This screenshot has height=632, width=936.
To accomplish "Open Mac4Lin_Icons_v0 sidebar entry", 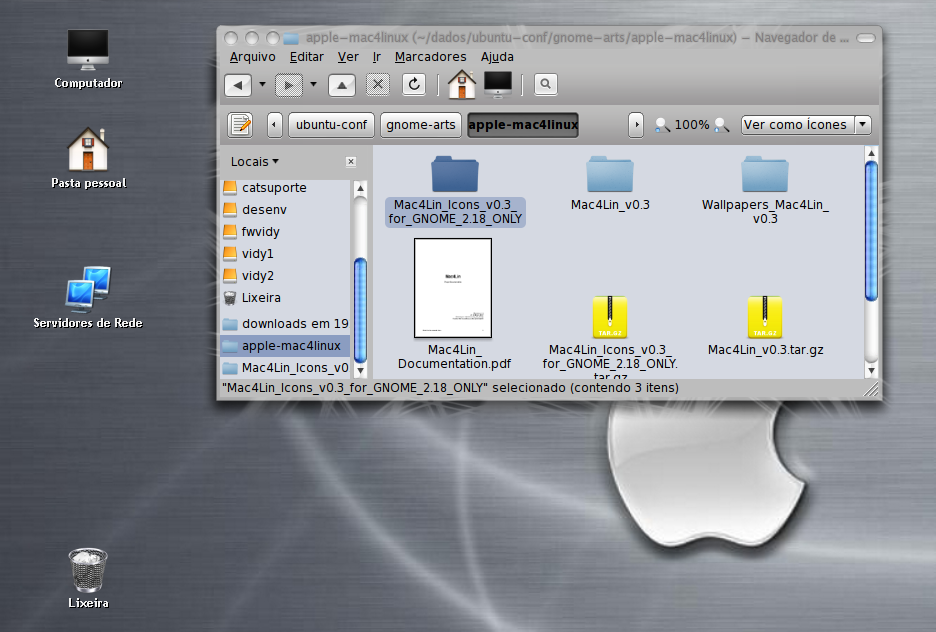I will coord(285,368).
